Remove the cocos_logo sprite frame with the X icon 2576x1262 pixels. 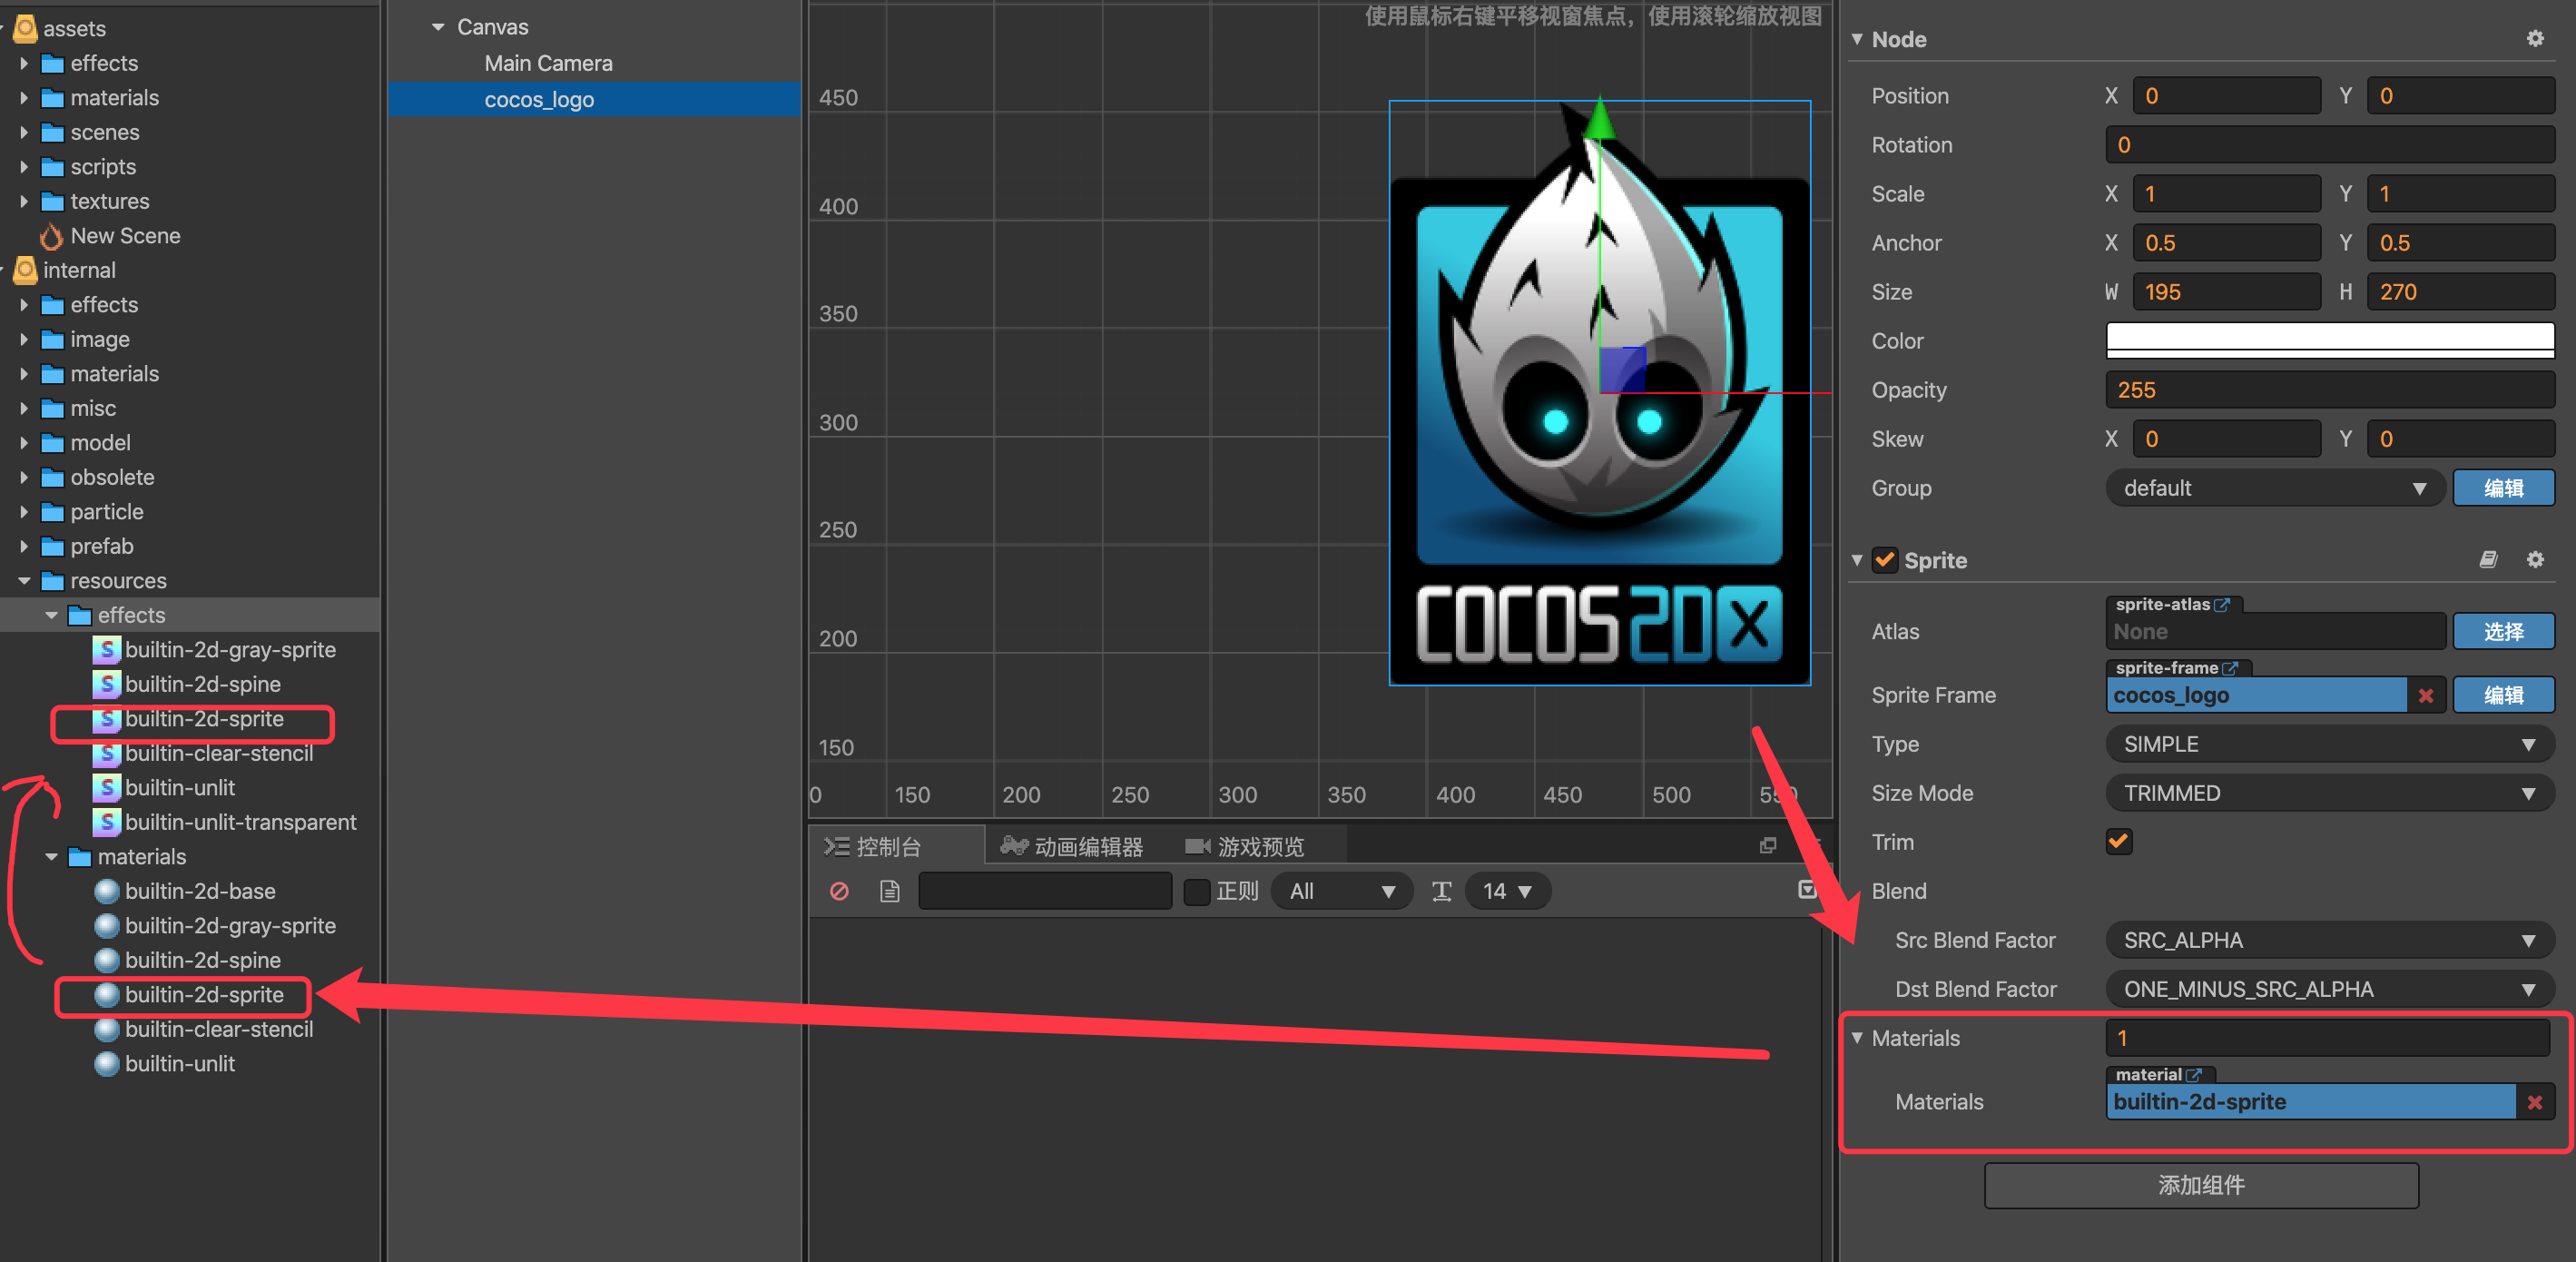[x=2425, y=695]
